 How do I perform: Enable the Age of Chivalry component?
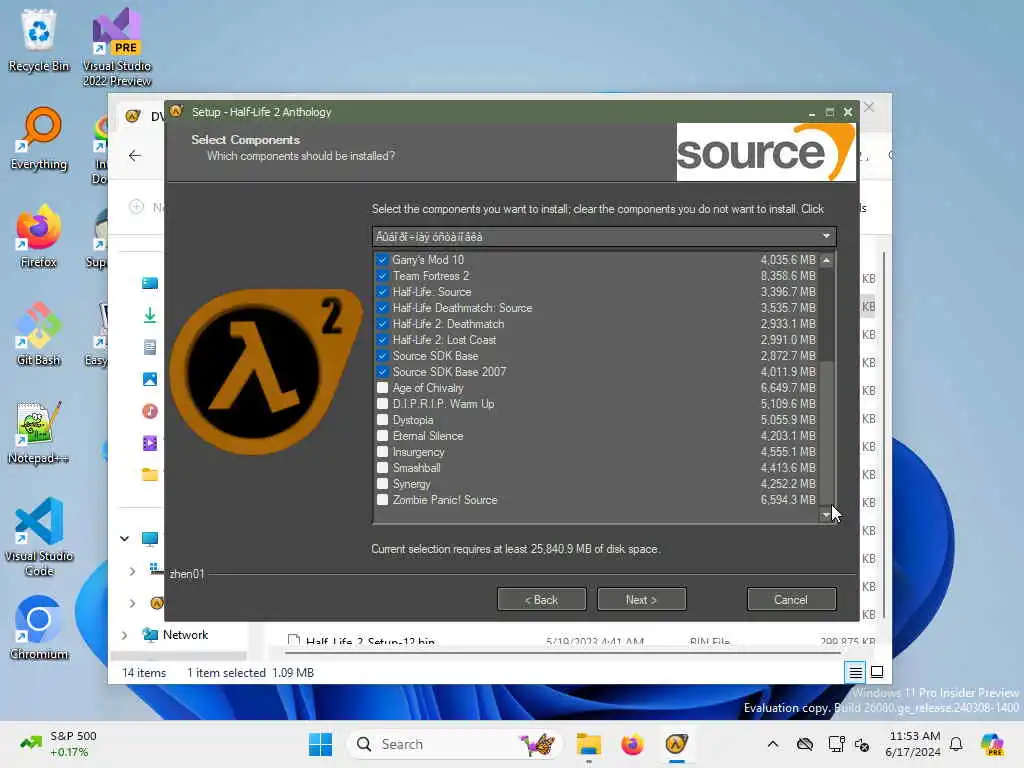pyautogui.click(x=383, y=388)
